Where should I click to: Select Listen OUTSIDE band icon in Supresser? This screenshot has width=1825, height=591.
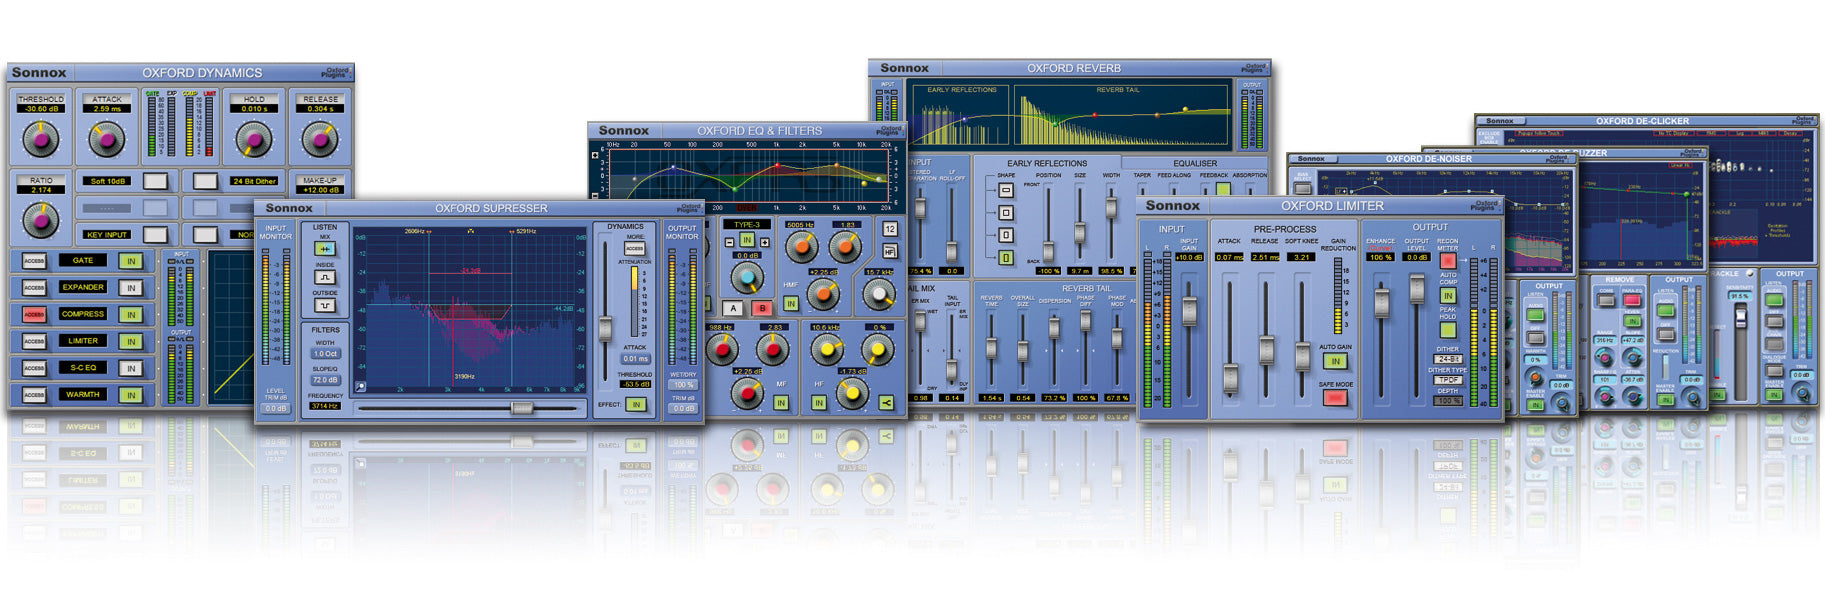click(x=325, y=306)
